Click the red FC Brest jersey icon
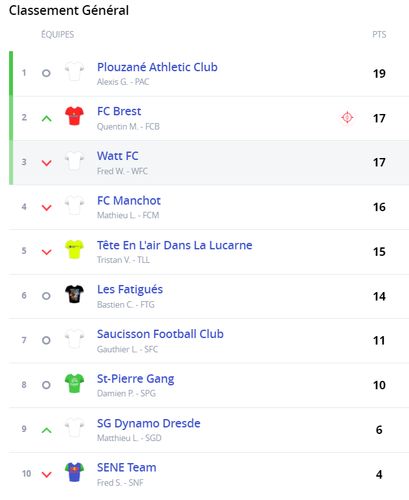Screen dimensions: 409x500 [74, 116]
